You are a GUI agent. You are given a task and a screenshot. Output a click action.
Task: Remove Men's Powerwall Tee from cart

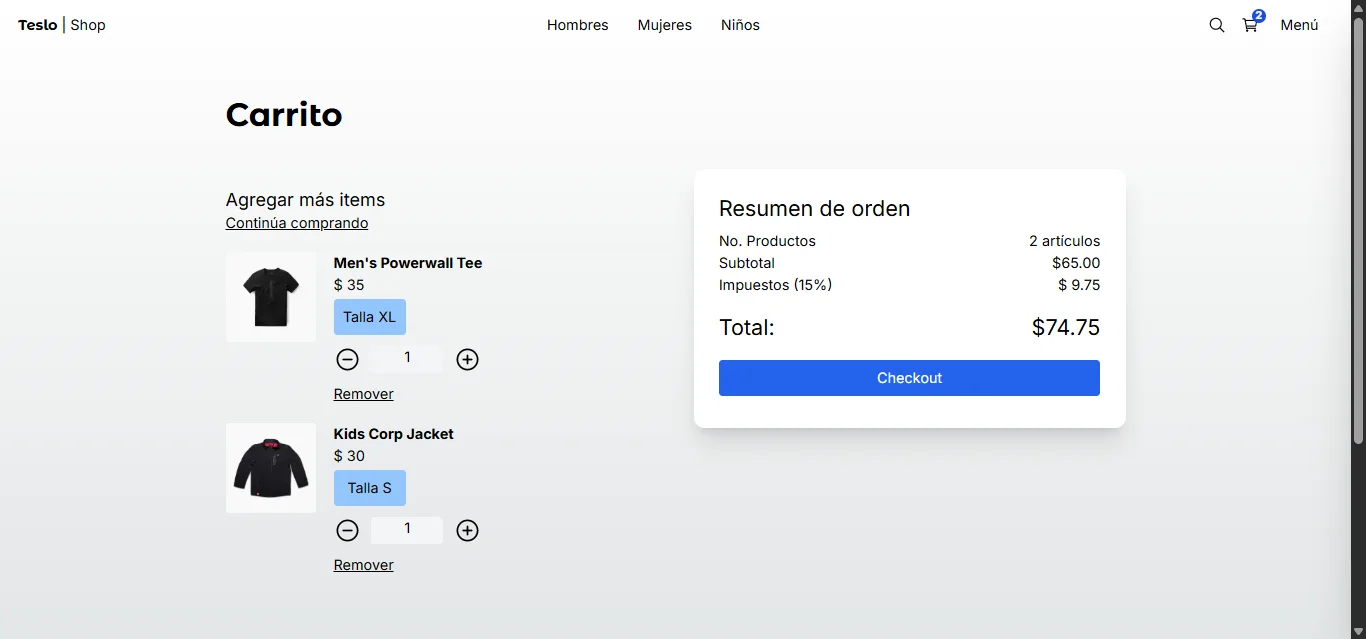coord(363,394)
